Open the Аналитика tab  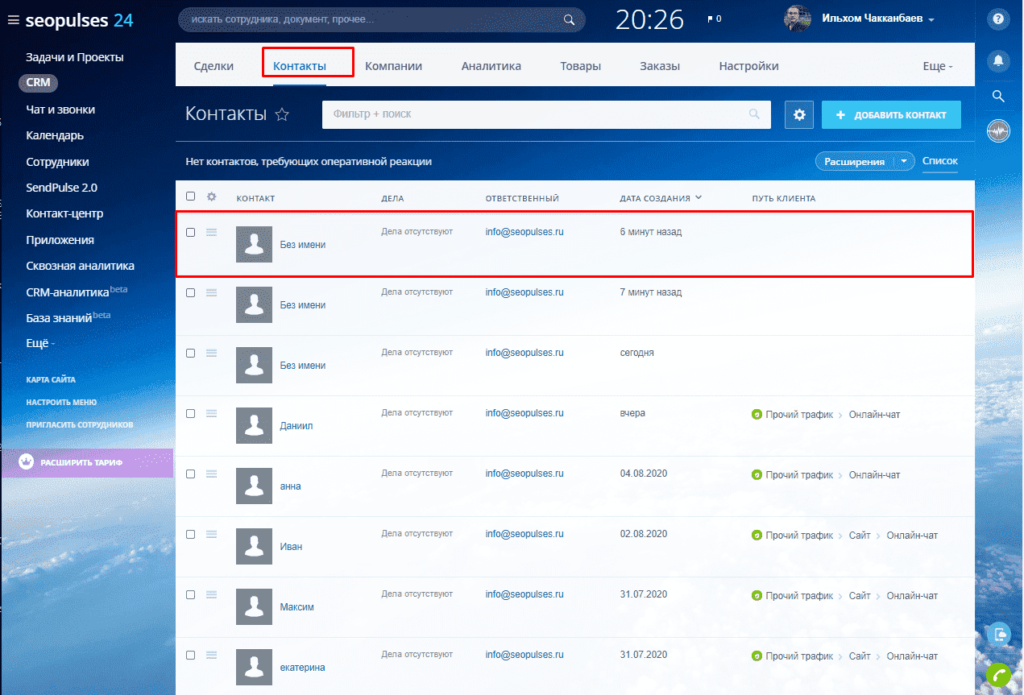(491, 66)
